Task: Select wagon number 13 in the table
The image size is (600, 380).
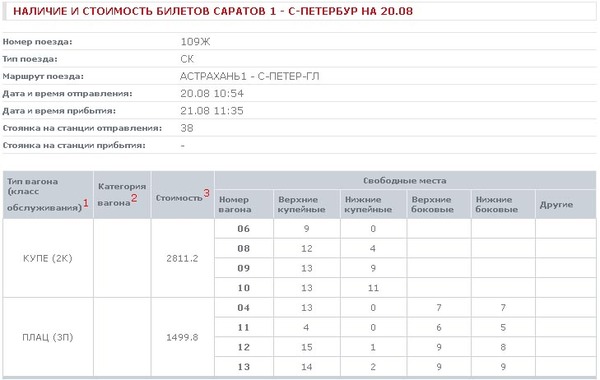Action: coord(243,367)
